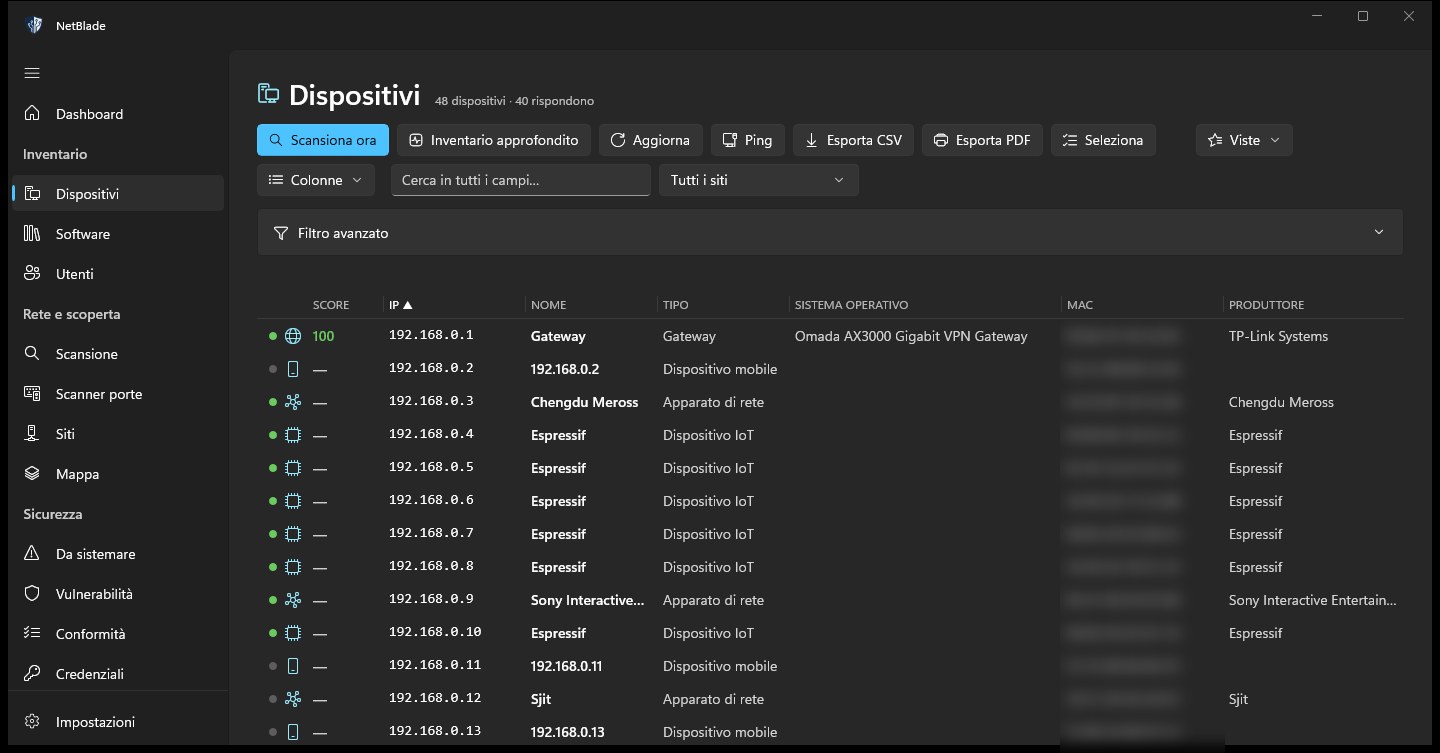Open the Software inventory page
Image resolution: width=1440 pixels, height=753 pixels.
coord(116,234)
